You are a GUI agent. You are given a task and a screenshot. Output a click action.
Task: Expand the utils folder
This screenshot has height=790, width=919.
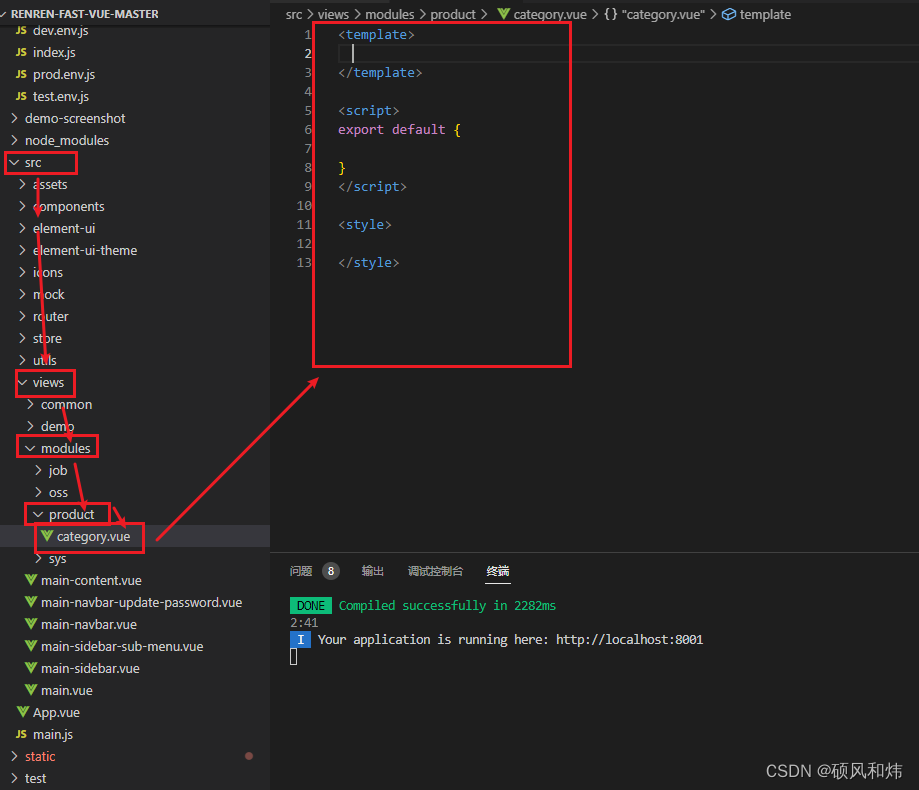click(23, 360)
